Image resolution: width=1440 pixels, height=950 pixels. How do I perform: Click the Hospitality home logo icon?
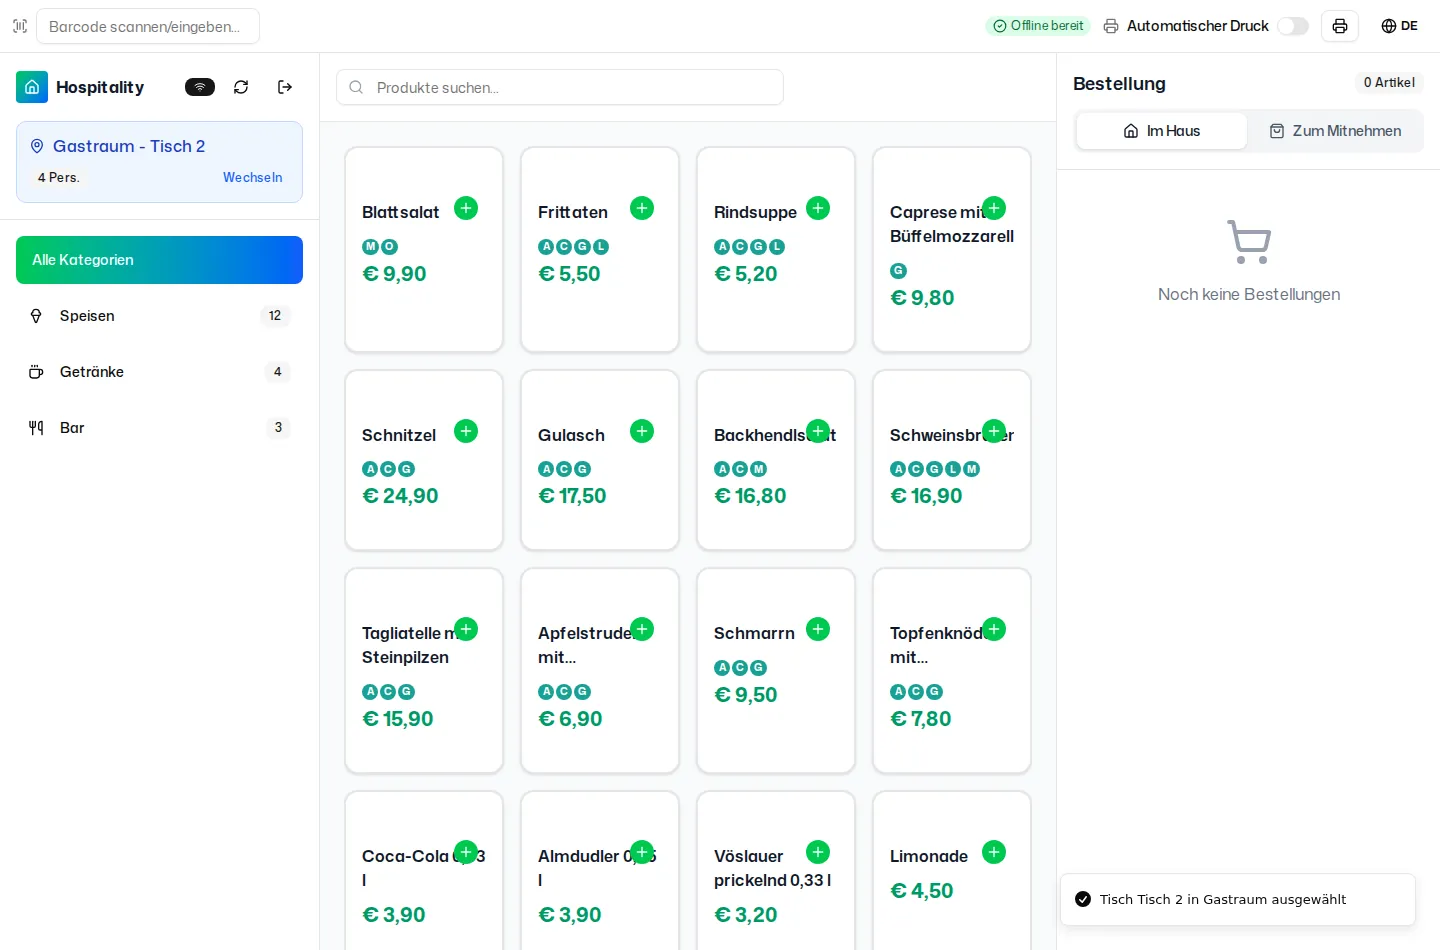[x=32, y=87]
